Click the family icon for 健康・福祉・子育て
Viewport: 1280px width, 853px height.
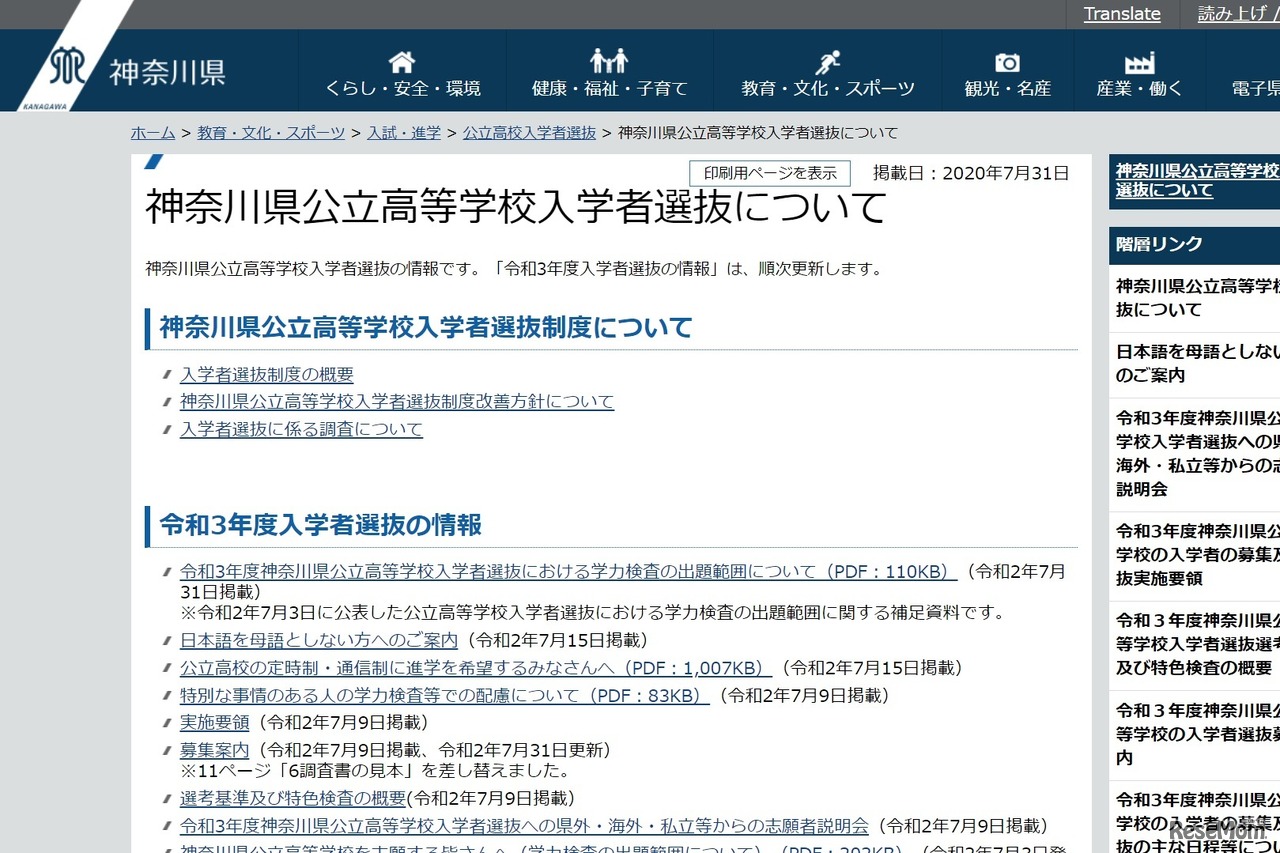pyautogui.click(x=609, y=60)
